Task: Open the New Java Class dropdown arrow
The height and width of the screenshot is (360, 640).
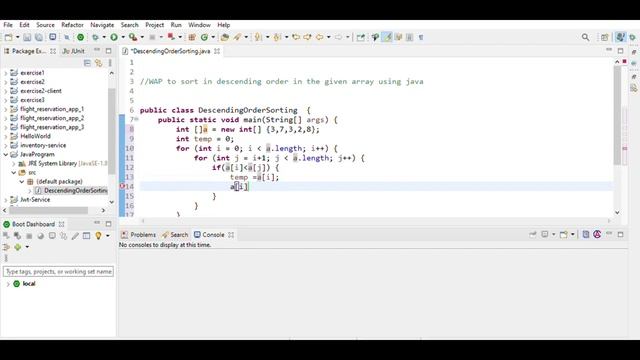Action: (213, 37)
